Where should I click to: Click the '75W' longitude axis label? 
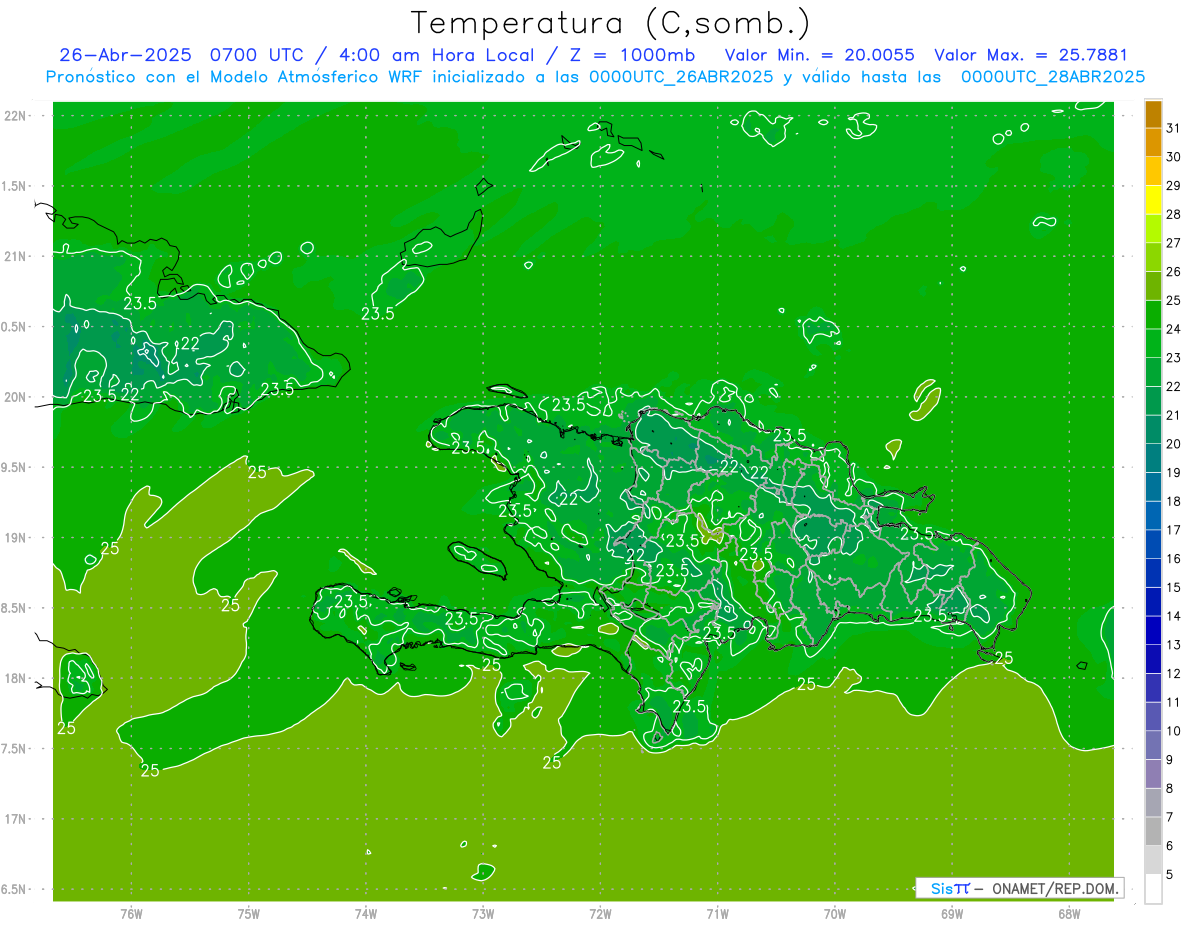tap(249, 913)
